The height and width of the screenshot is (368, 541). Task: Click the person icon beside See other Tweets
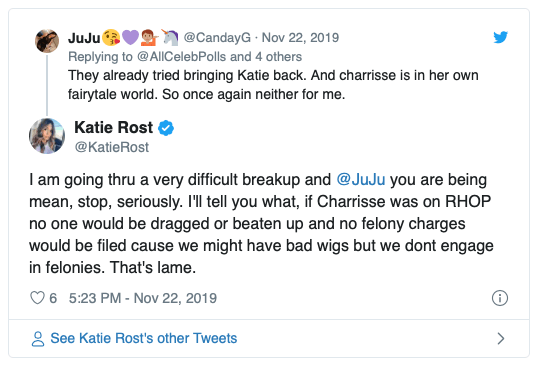point(38,339)
